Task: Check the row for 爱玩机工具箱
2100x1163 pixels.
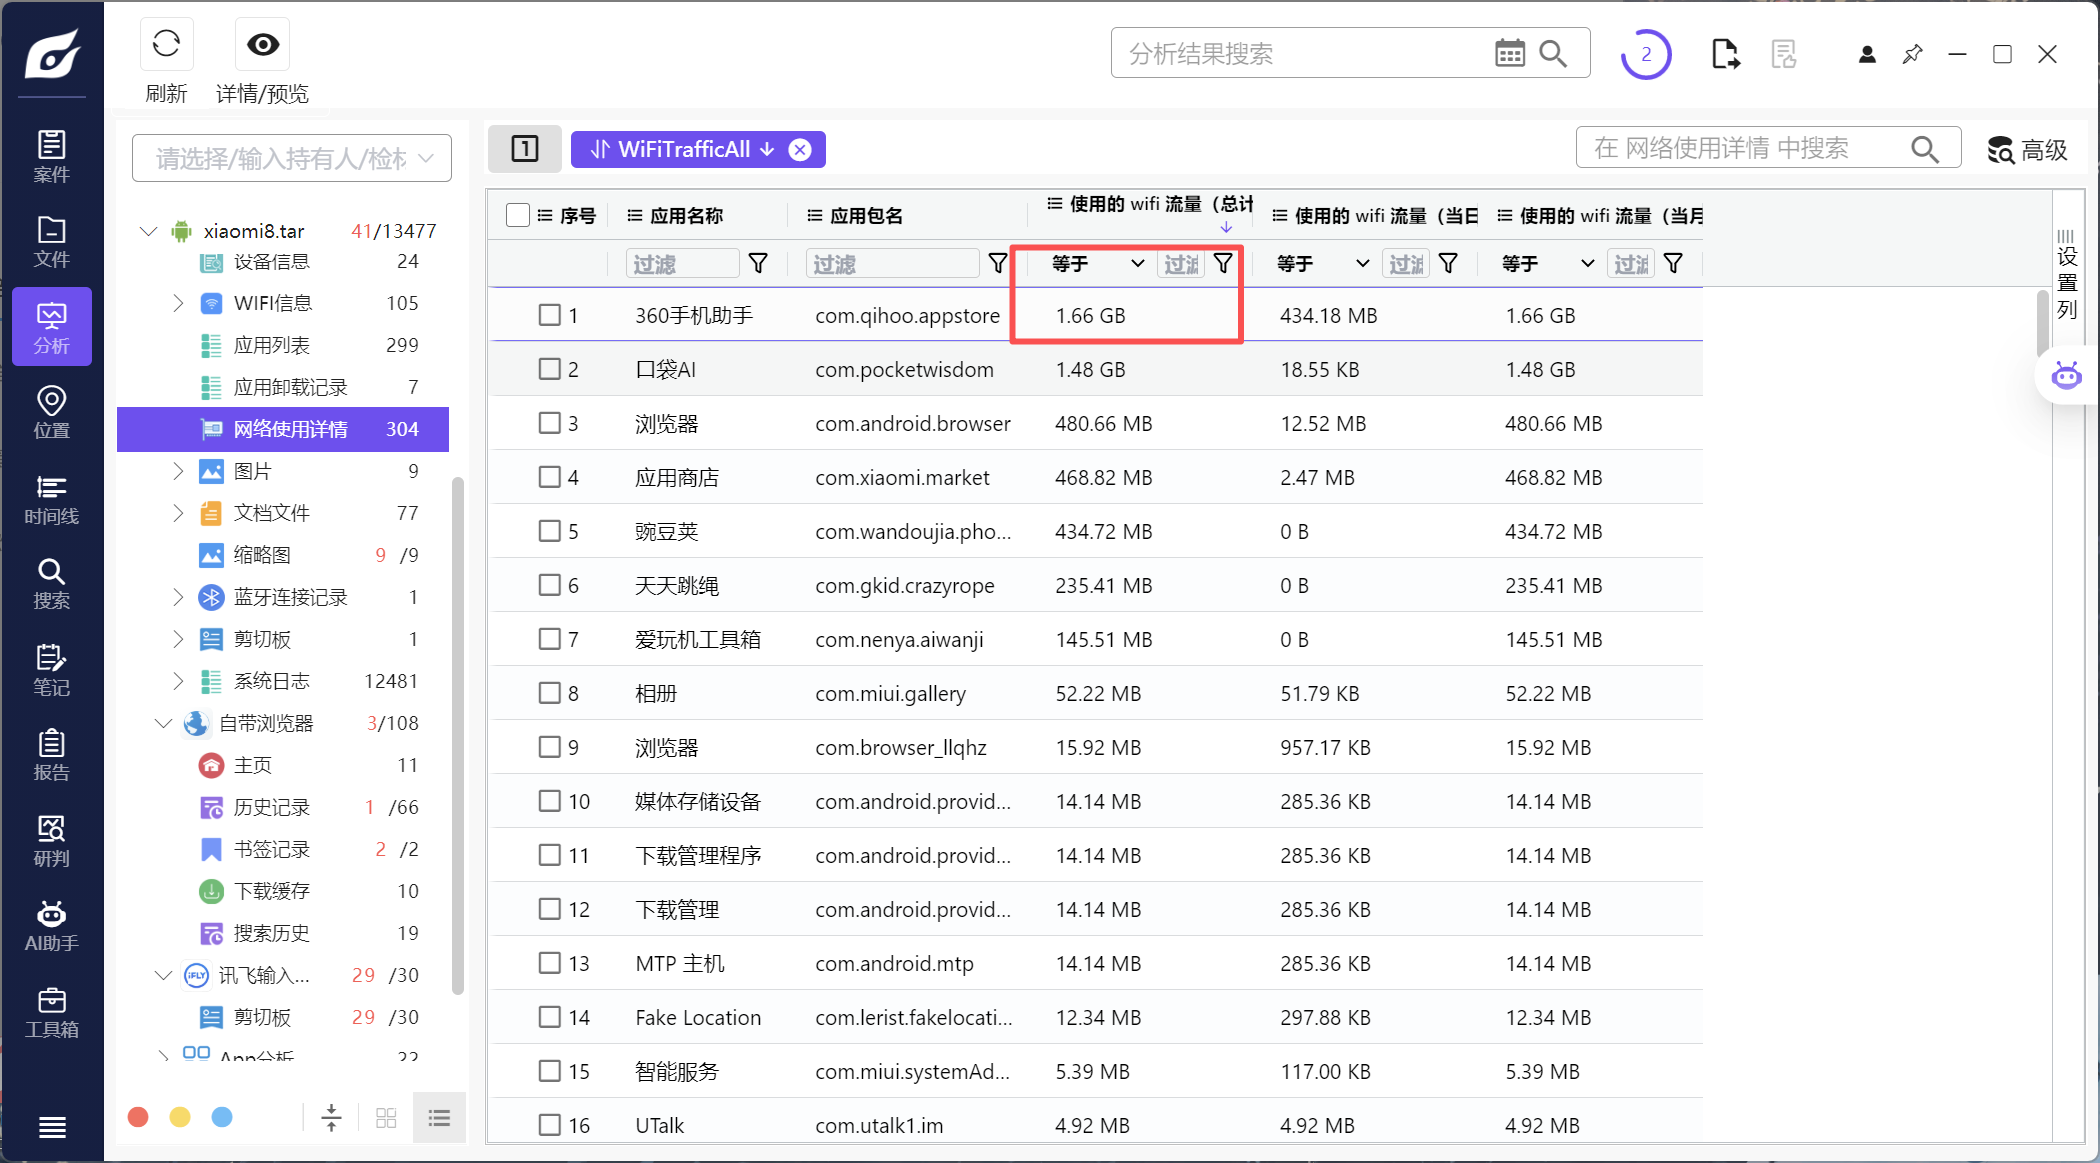Action: (x=549, y=639)
